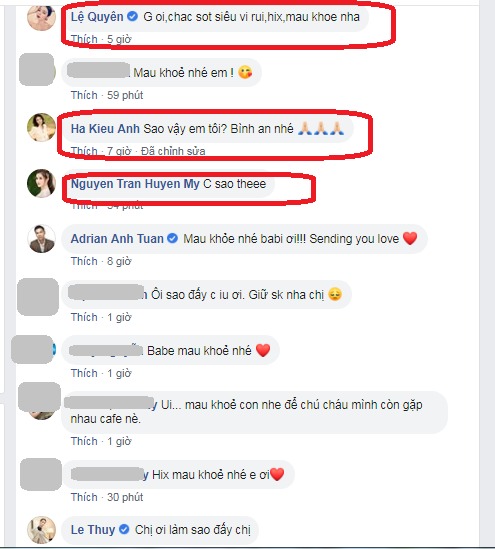Visit Ha Kieu Anh's profile name link
The width and height of the screenshot is (495, 549).
(105, 128)
